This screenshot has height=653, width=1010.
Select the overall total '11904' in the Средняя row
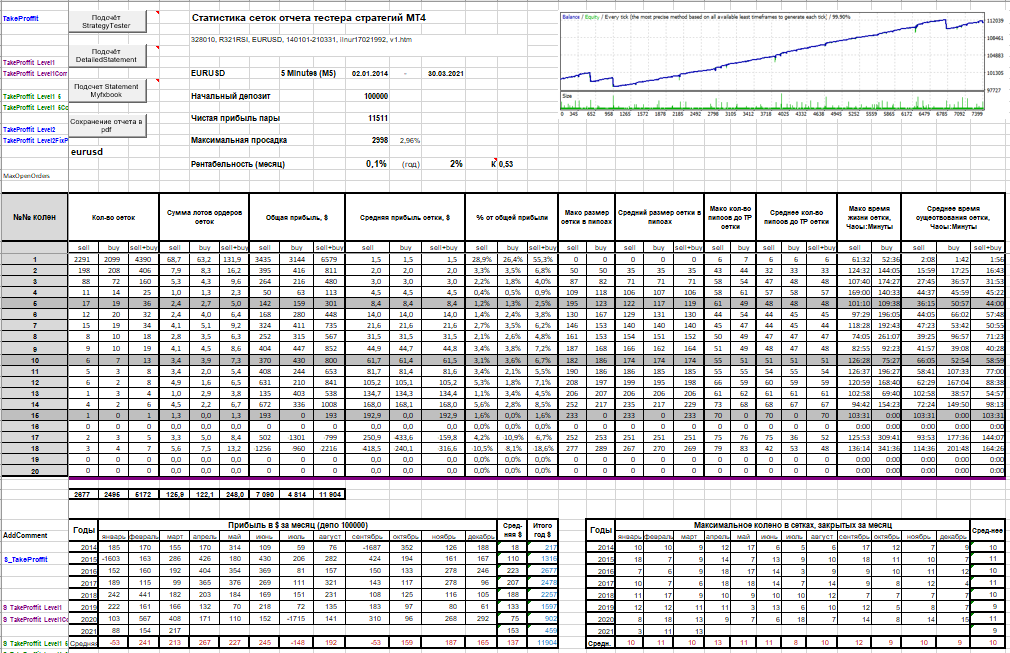pos(543,643)
